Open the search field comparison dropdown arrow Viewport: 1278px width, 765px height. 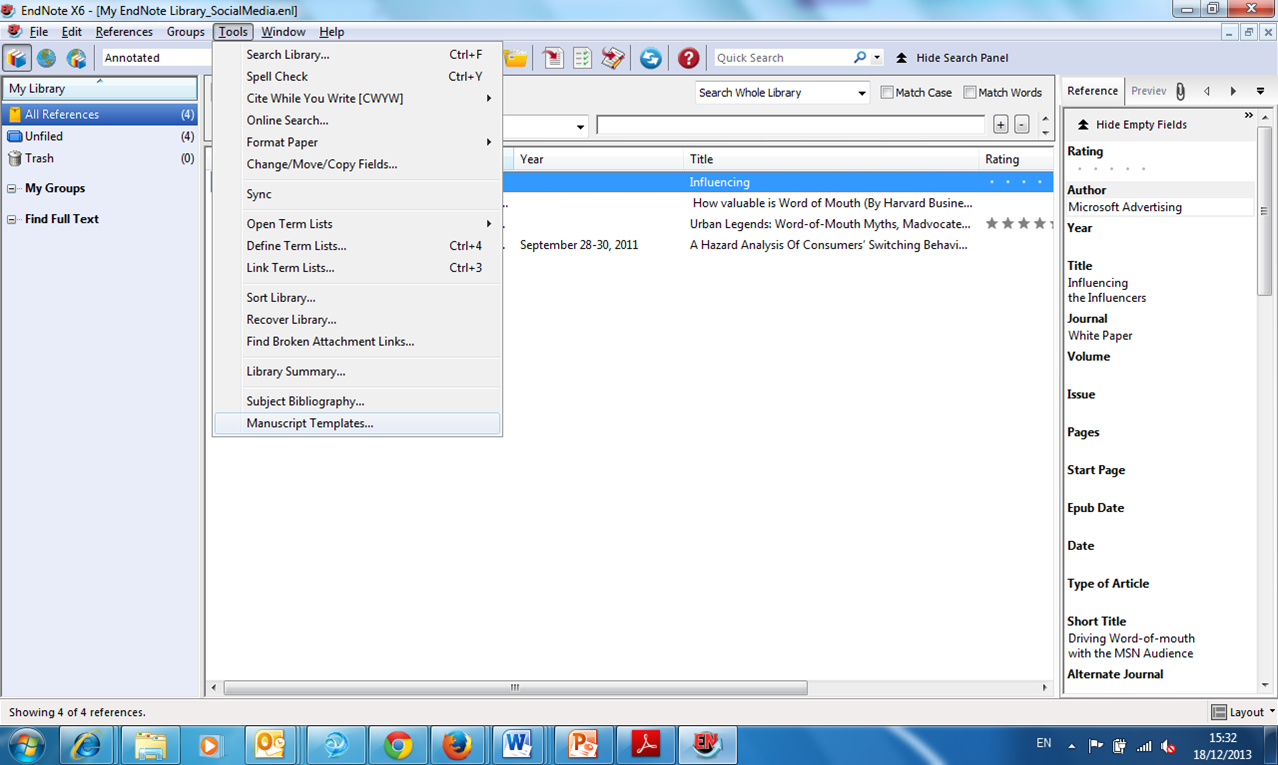(x=581, y=127)
